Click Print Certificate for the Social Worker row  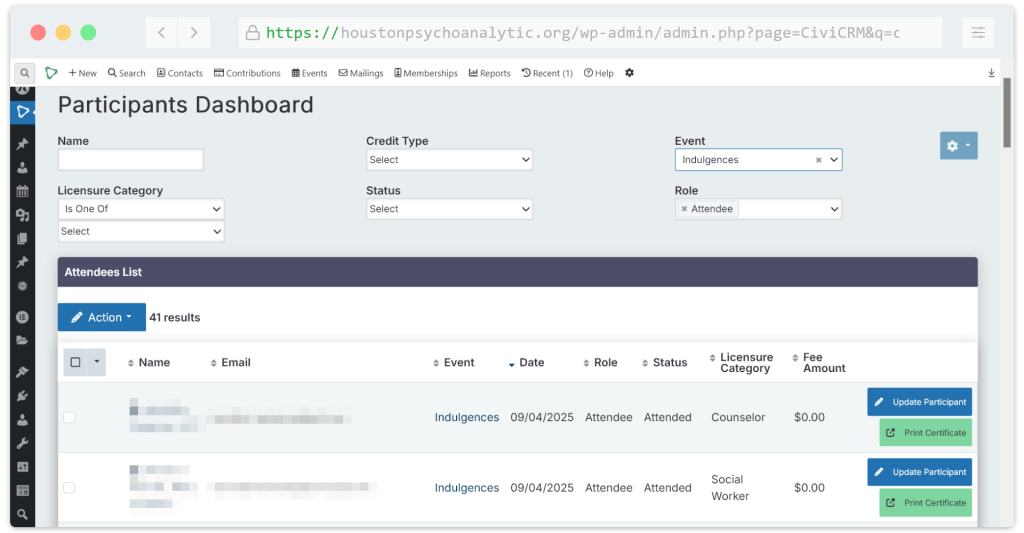[925, 503]
